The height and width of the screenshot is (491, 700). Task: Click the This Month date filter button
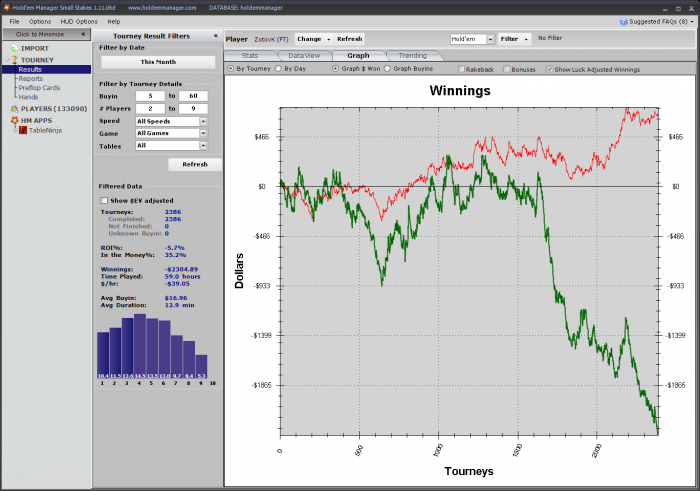pos(158,62)
